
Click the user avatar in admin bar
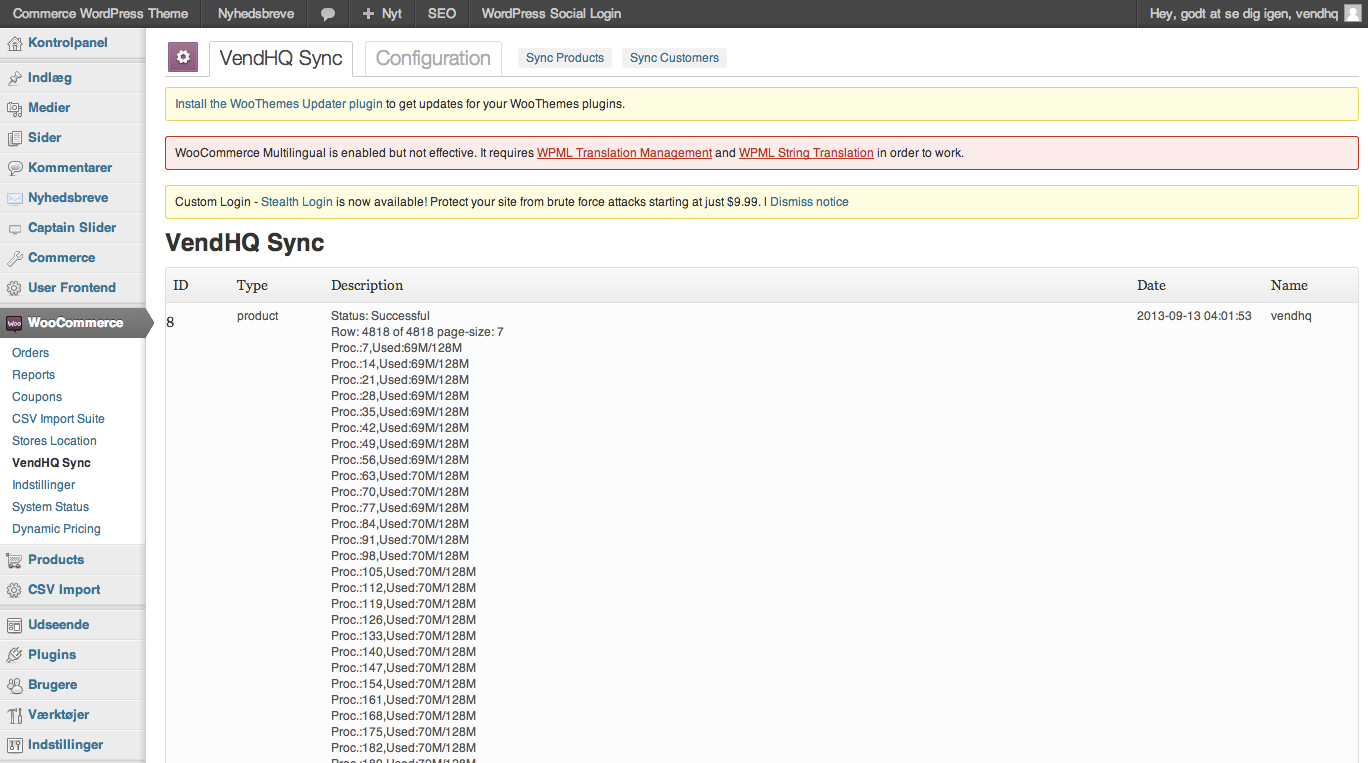(x=1352, y=14)
